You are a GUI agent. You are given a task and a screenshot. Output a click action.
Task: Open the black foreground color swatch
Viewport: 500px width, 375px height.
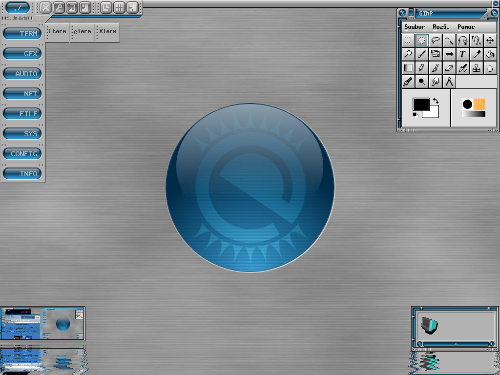point(421,105)
